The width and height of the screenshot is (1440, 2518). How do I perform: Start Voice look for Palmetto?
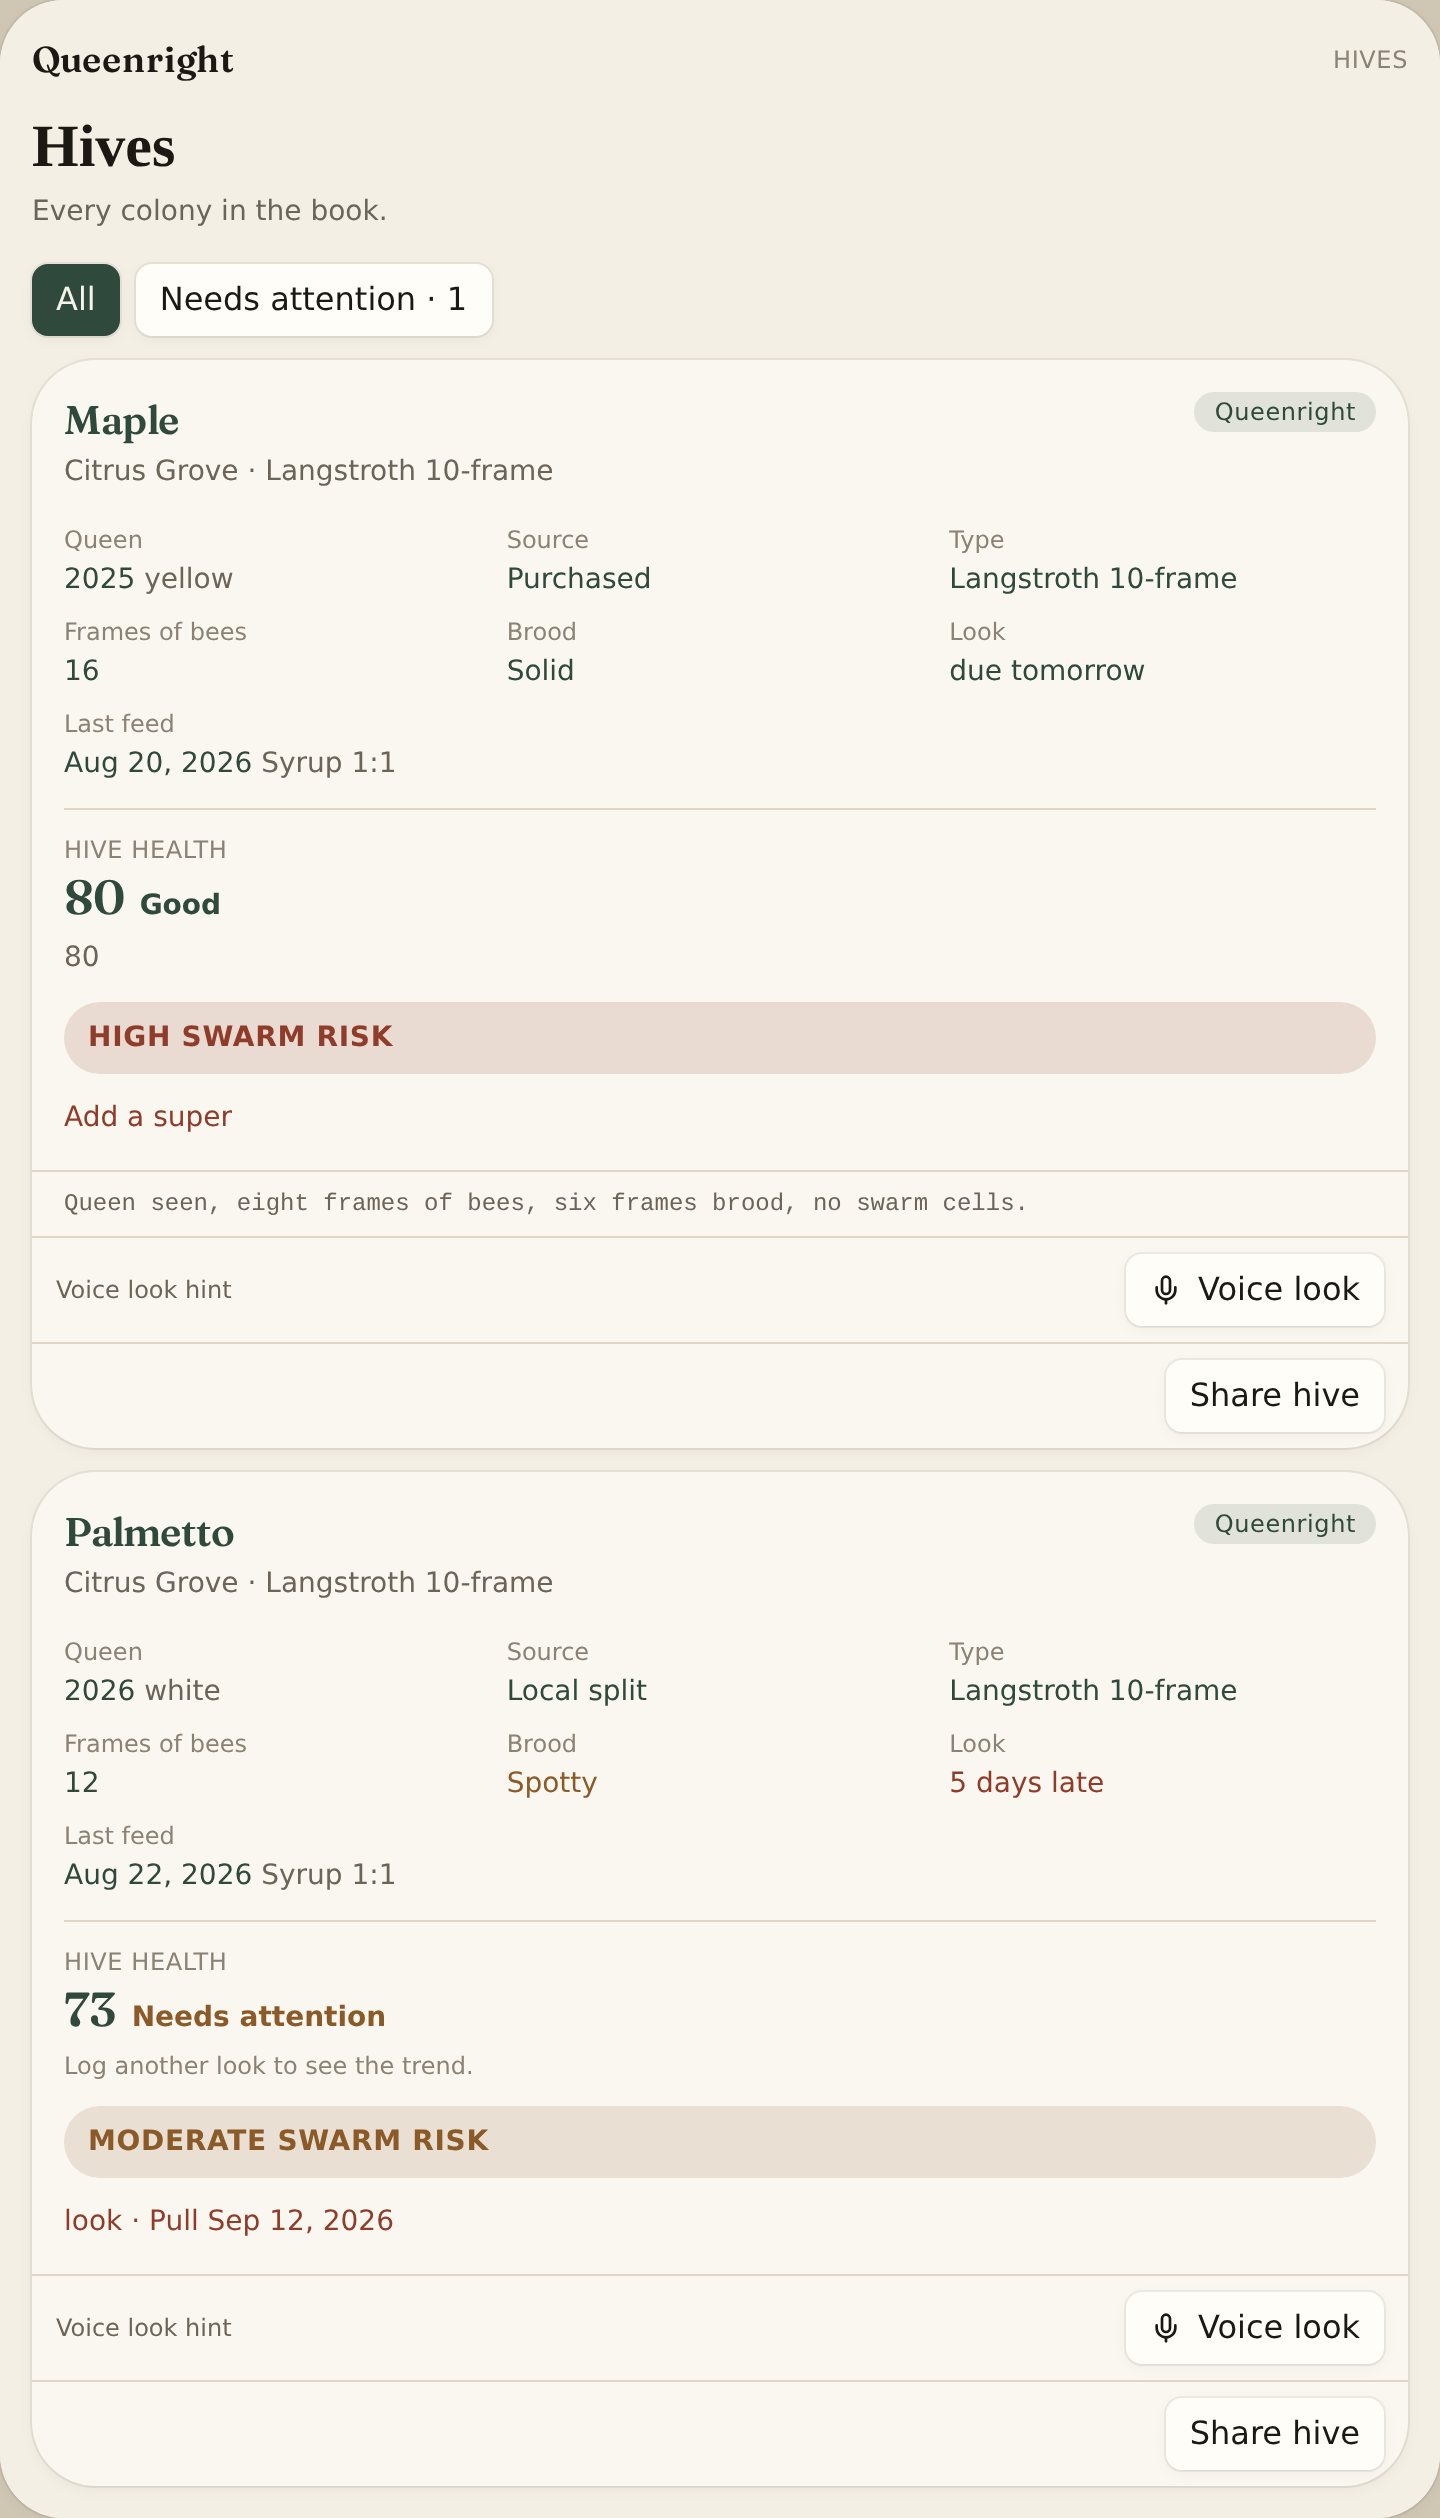1254,2328
